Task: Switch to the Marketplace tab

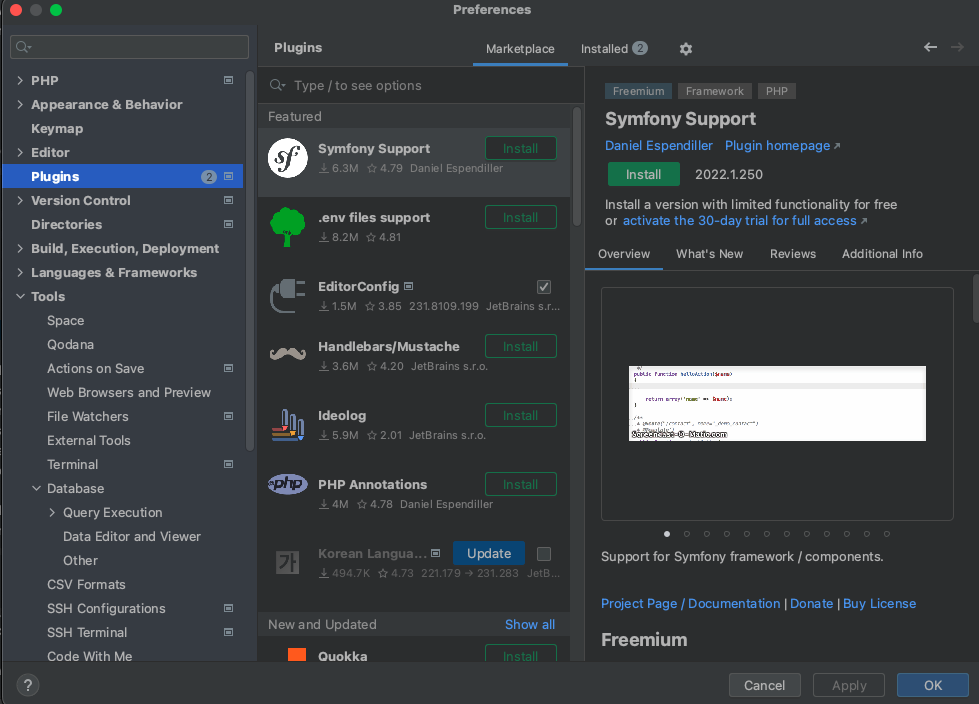Action: [x=520, y=49]
